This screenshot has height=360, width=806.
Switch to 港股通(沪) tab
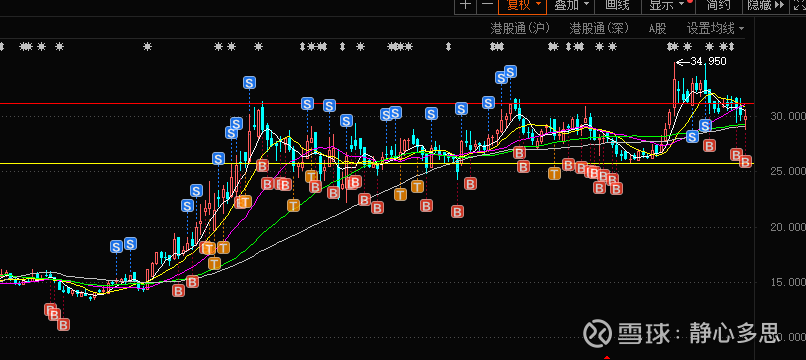520,28
